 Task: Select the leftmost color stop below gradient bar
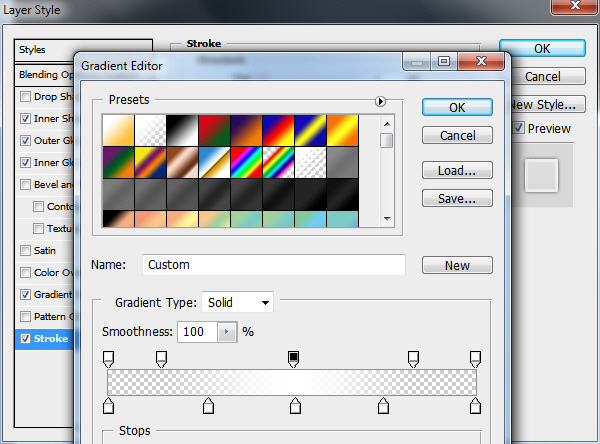coord(109,406)
